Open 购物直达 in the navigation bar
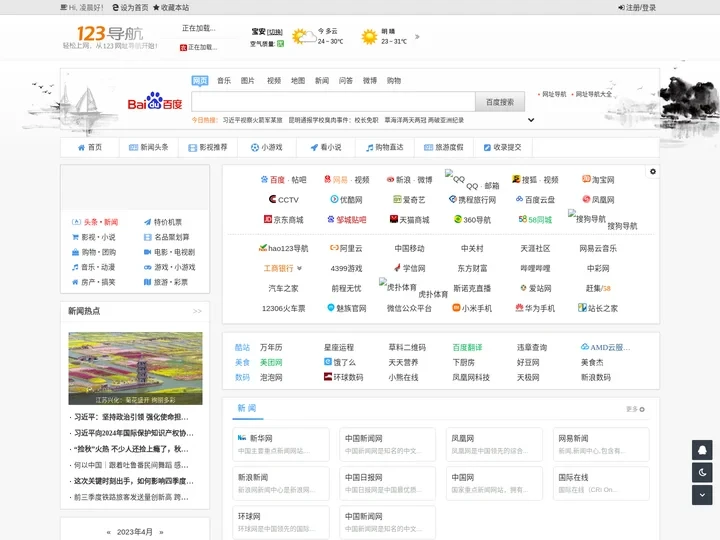This screenshot has width=720, height=540. [x=384, y=147]
